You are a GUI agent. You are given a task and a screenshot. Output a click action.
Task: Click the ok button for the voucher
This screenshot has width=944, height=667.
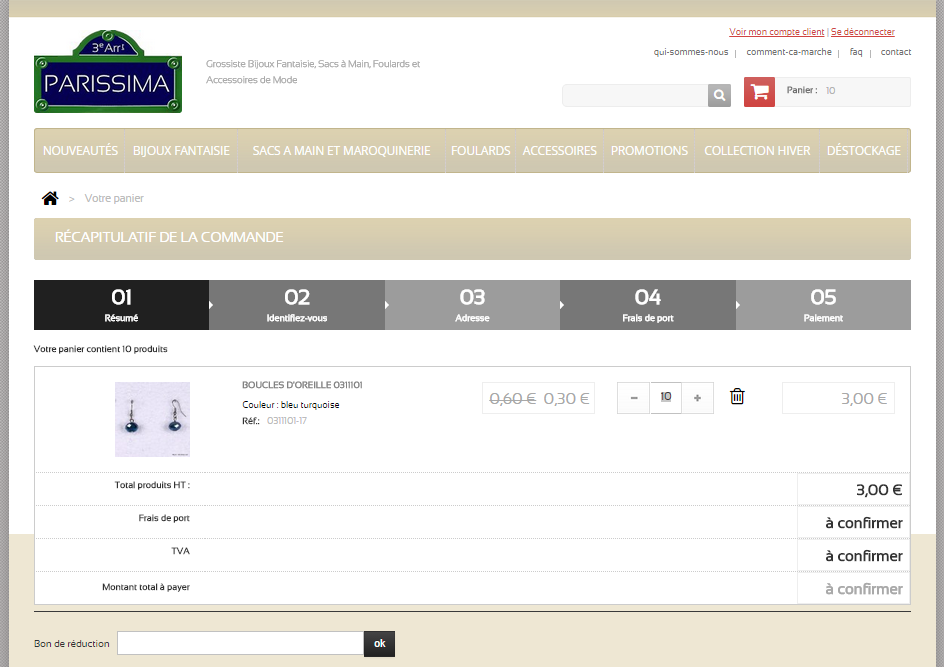[x=379, y=644]
